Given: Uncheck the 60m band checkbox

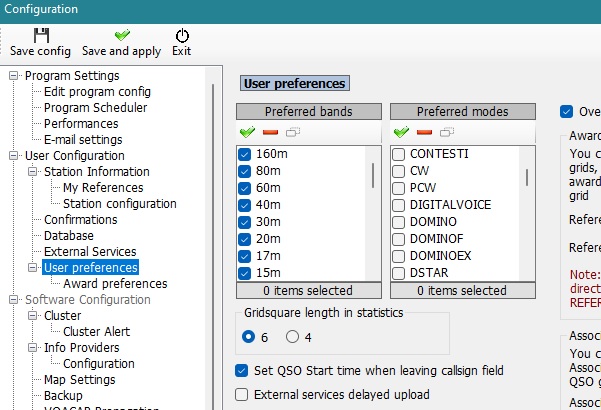Looking at the screenshot, I should [245, 188].
